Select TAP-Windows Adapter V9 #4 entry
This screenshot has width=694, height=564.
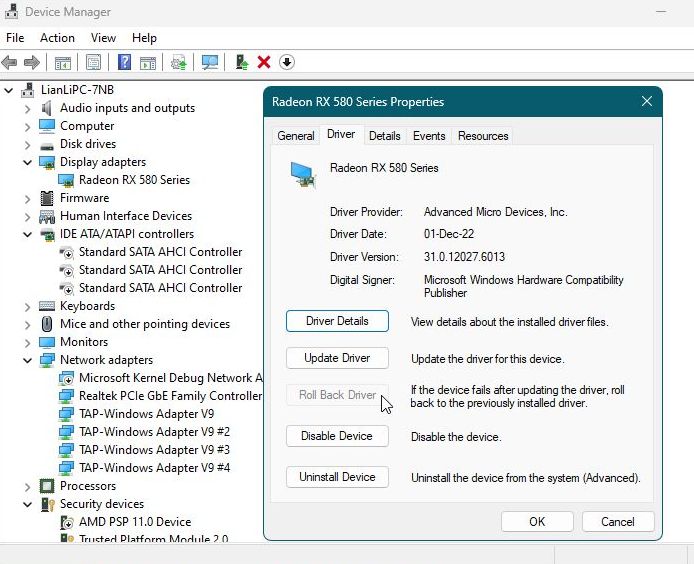pos(154,468)
